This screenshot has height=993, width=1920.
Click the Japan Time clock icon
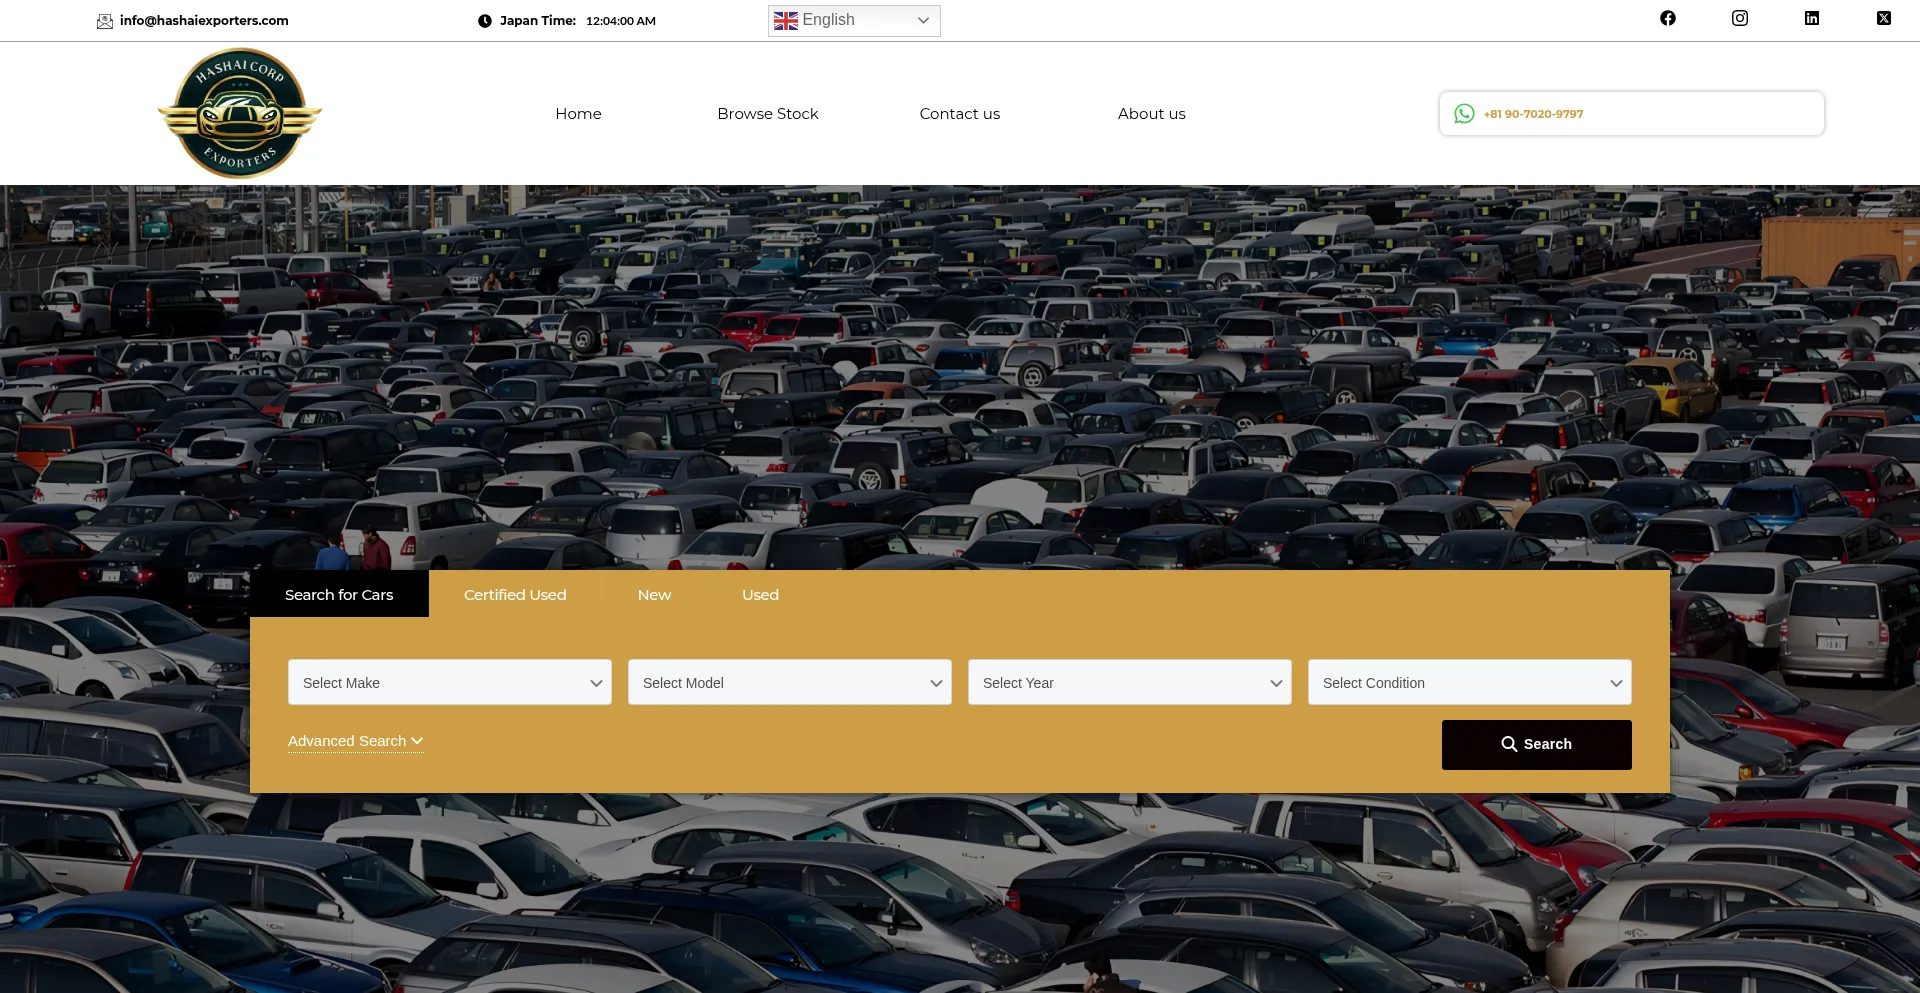click(x=485, y=21)
